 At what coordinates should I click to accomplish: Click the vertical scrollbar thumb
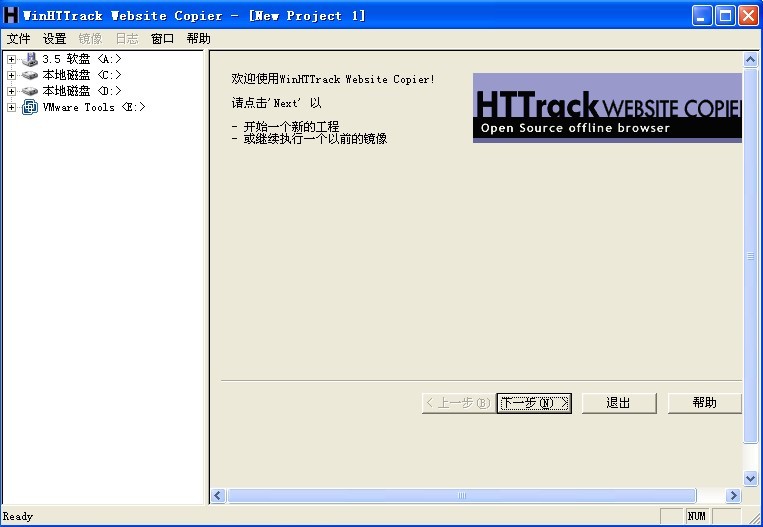pos(750,256)
